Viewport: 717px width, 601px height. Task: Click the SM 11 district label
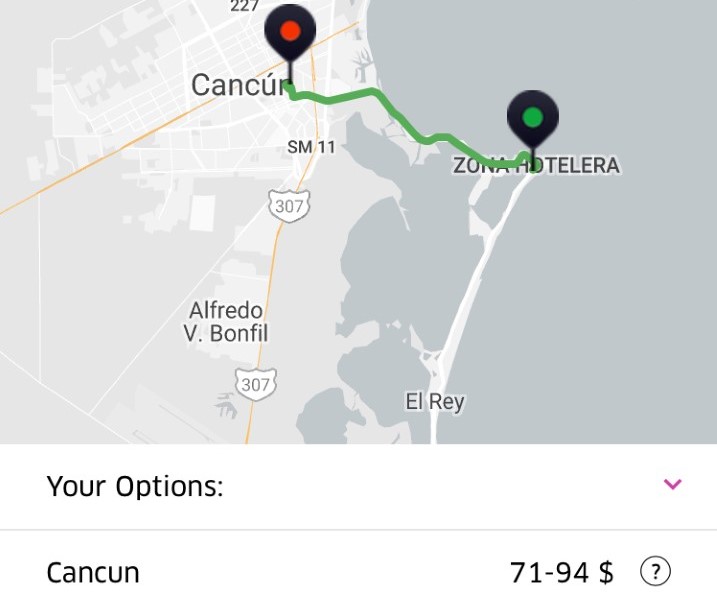coord(311,147)
